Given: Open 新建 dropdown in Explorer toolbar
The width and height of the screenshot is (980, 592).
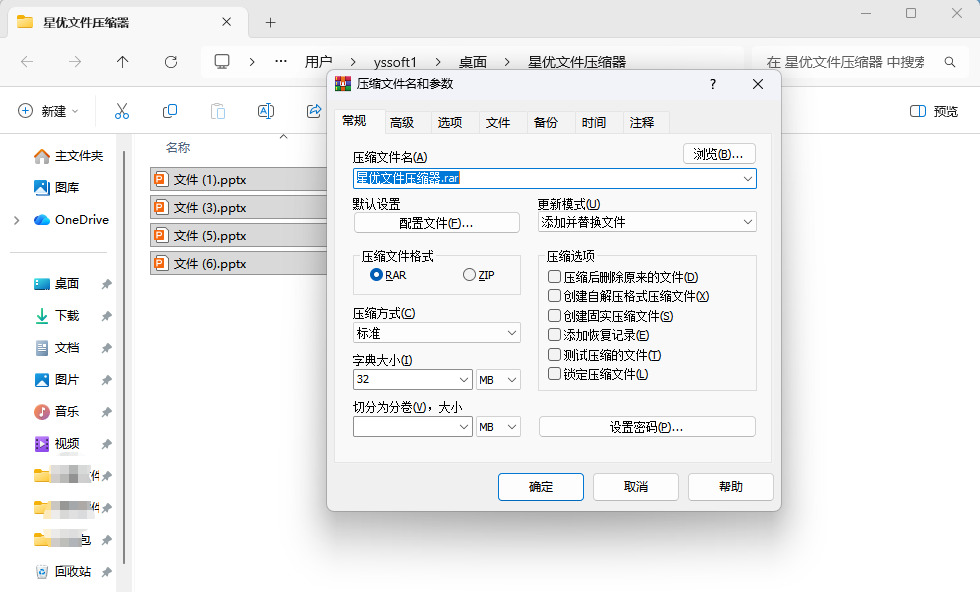Looking at the screenshot, I should 49,111.
